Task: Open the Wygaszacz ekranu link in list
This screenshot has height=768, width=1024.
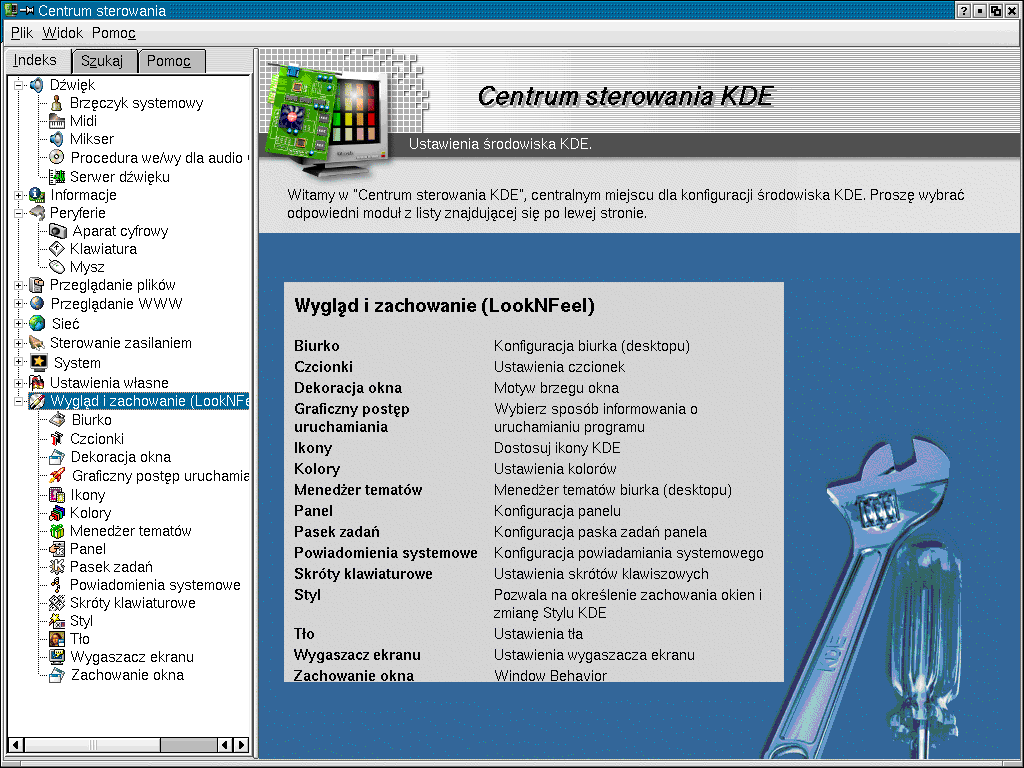Action: click(x=357, y=655)
